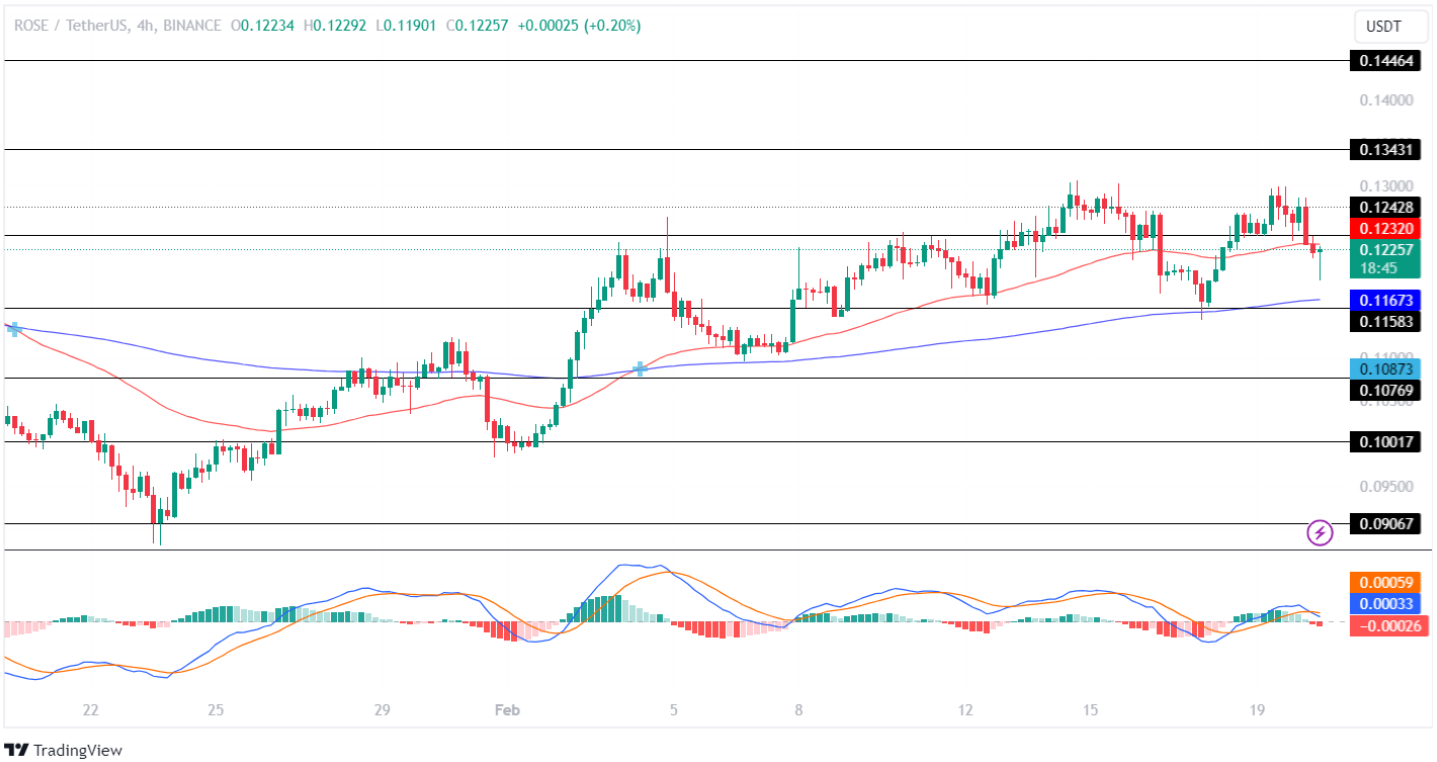
Task: Click the blue 0.11673 moving average label
Action: pos(1384,300)
